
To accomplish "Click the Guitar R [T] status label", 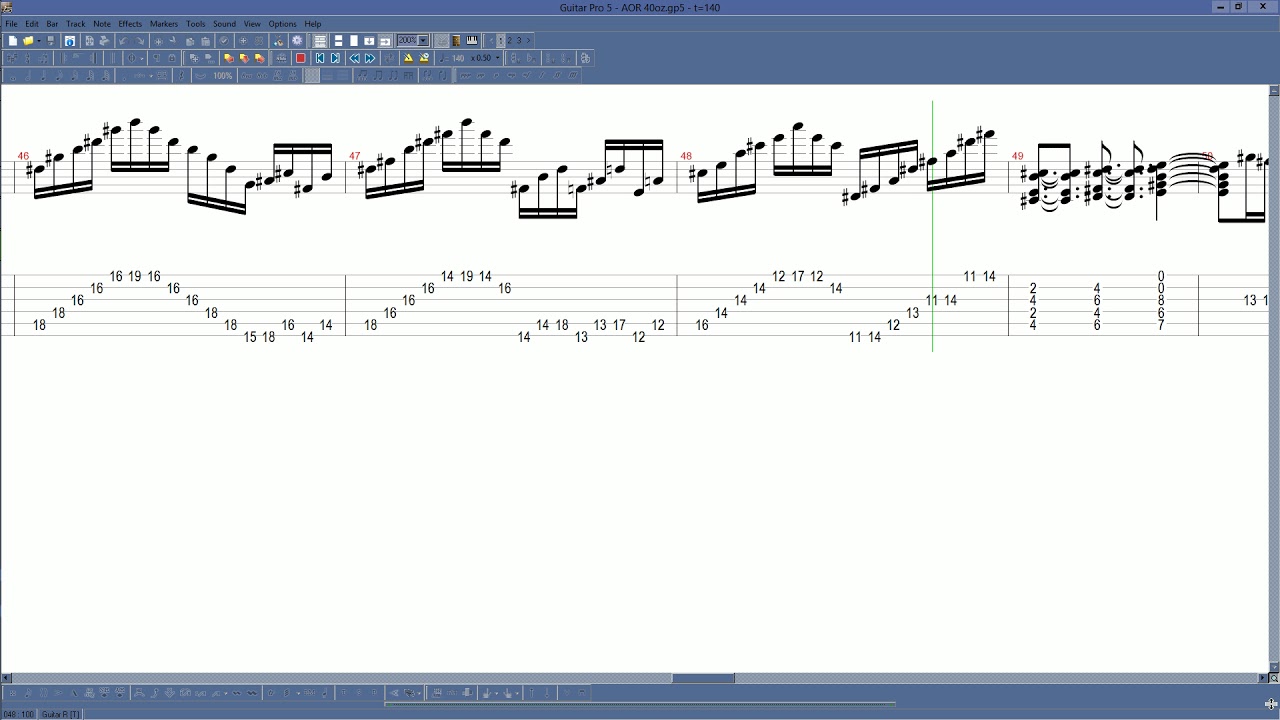I will click(x=60, y=714).
